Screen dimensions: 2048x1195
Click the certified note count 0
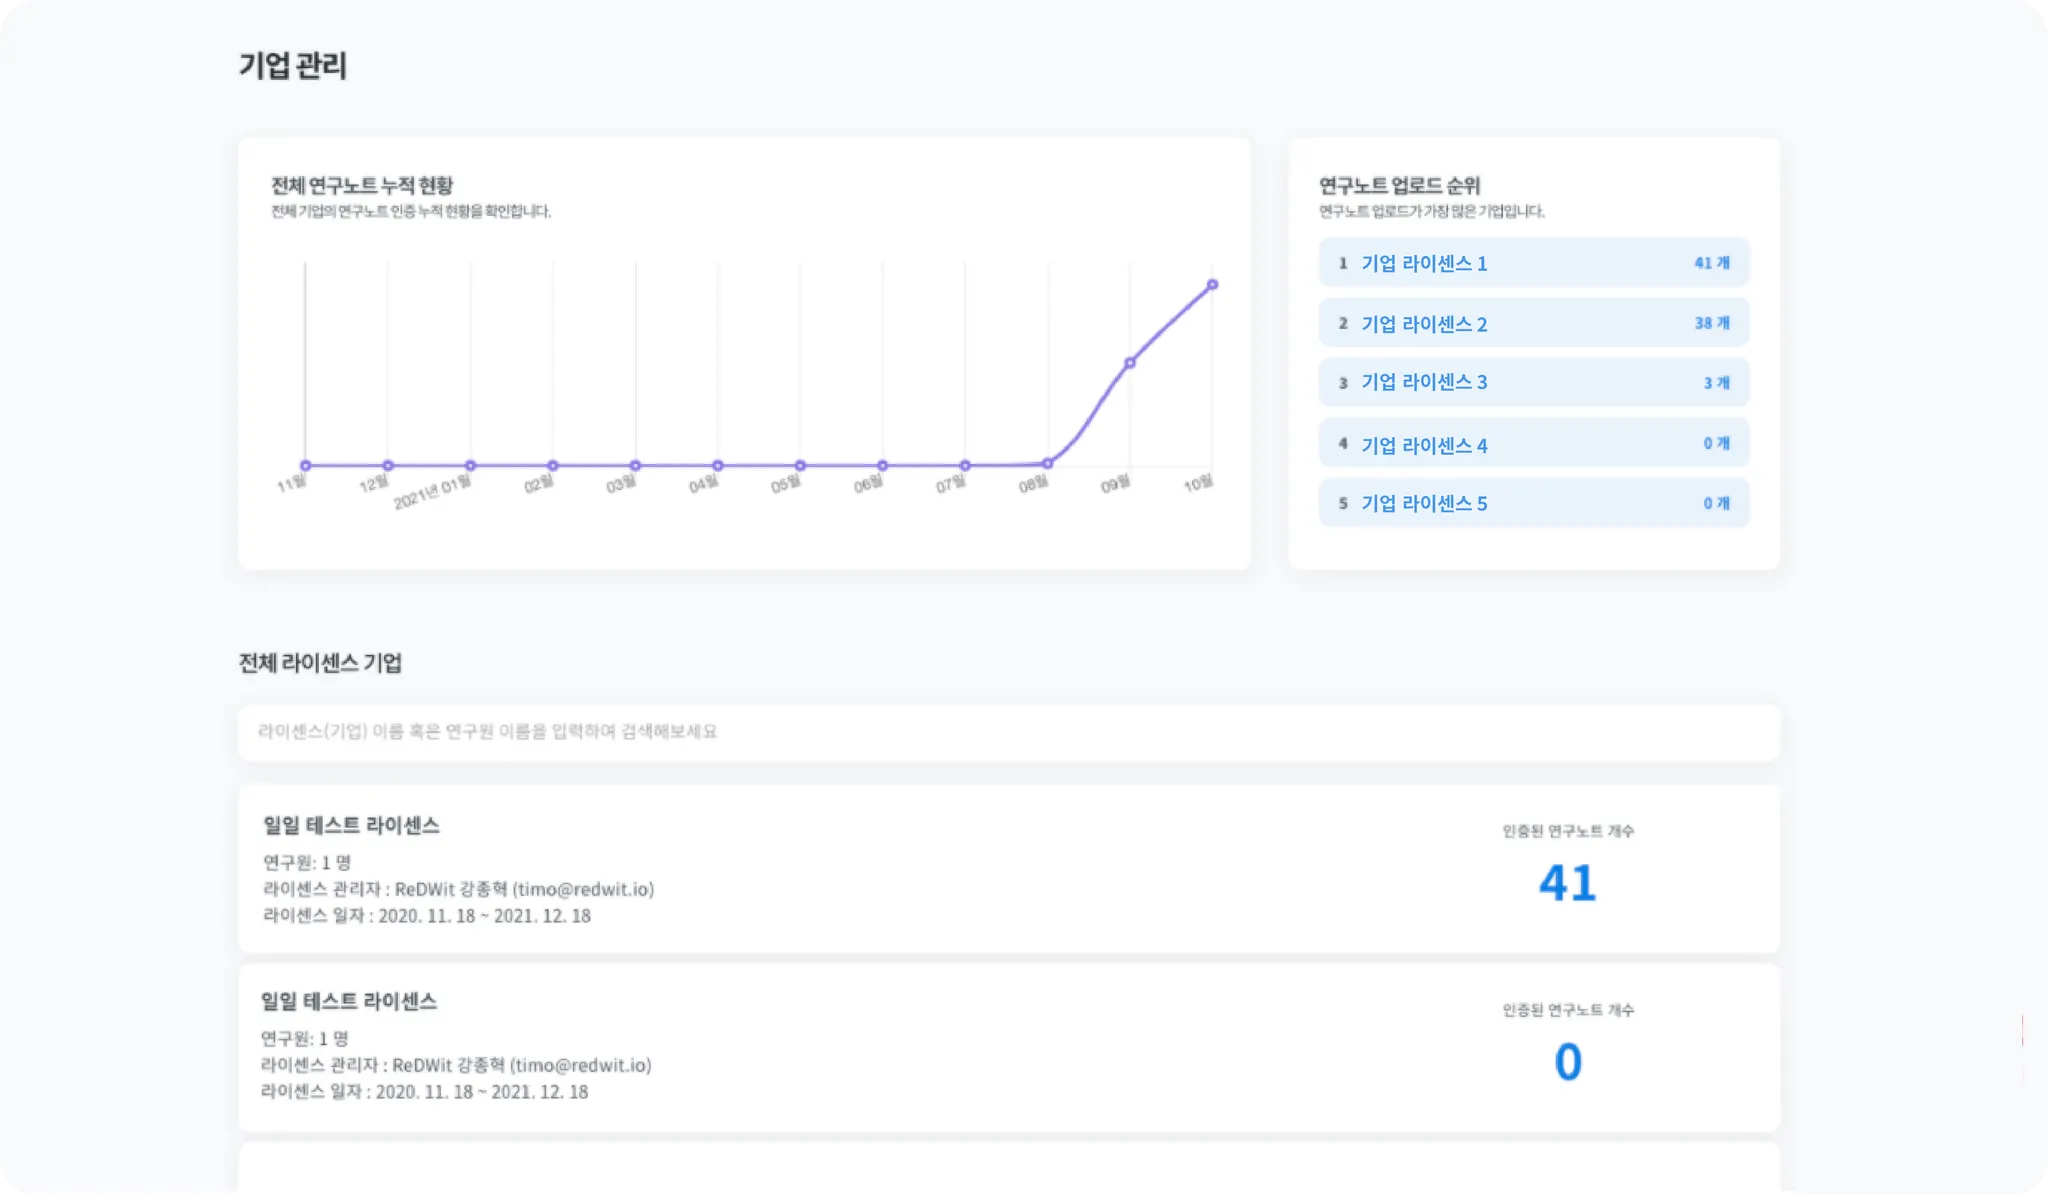(x=1567, y=1062)
